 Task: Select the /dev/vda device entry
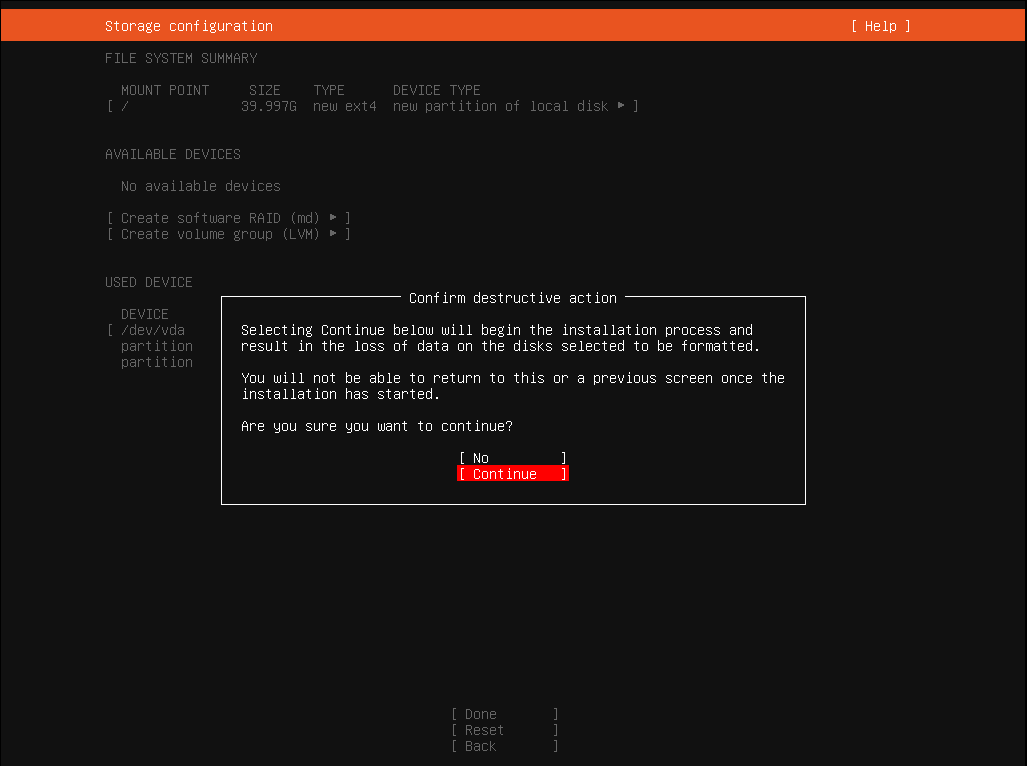(x=153, y=329)
